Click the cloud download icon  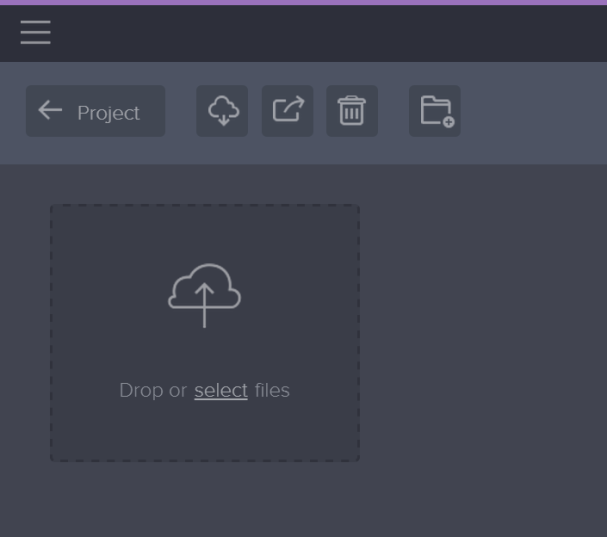222,111
